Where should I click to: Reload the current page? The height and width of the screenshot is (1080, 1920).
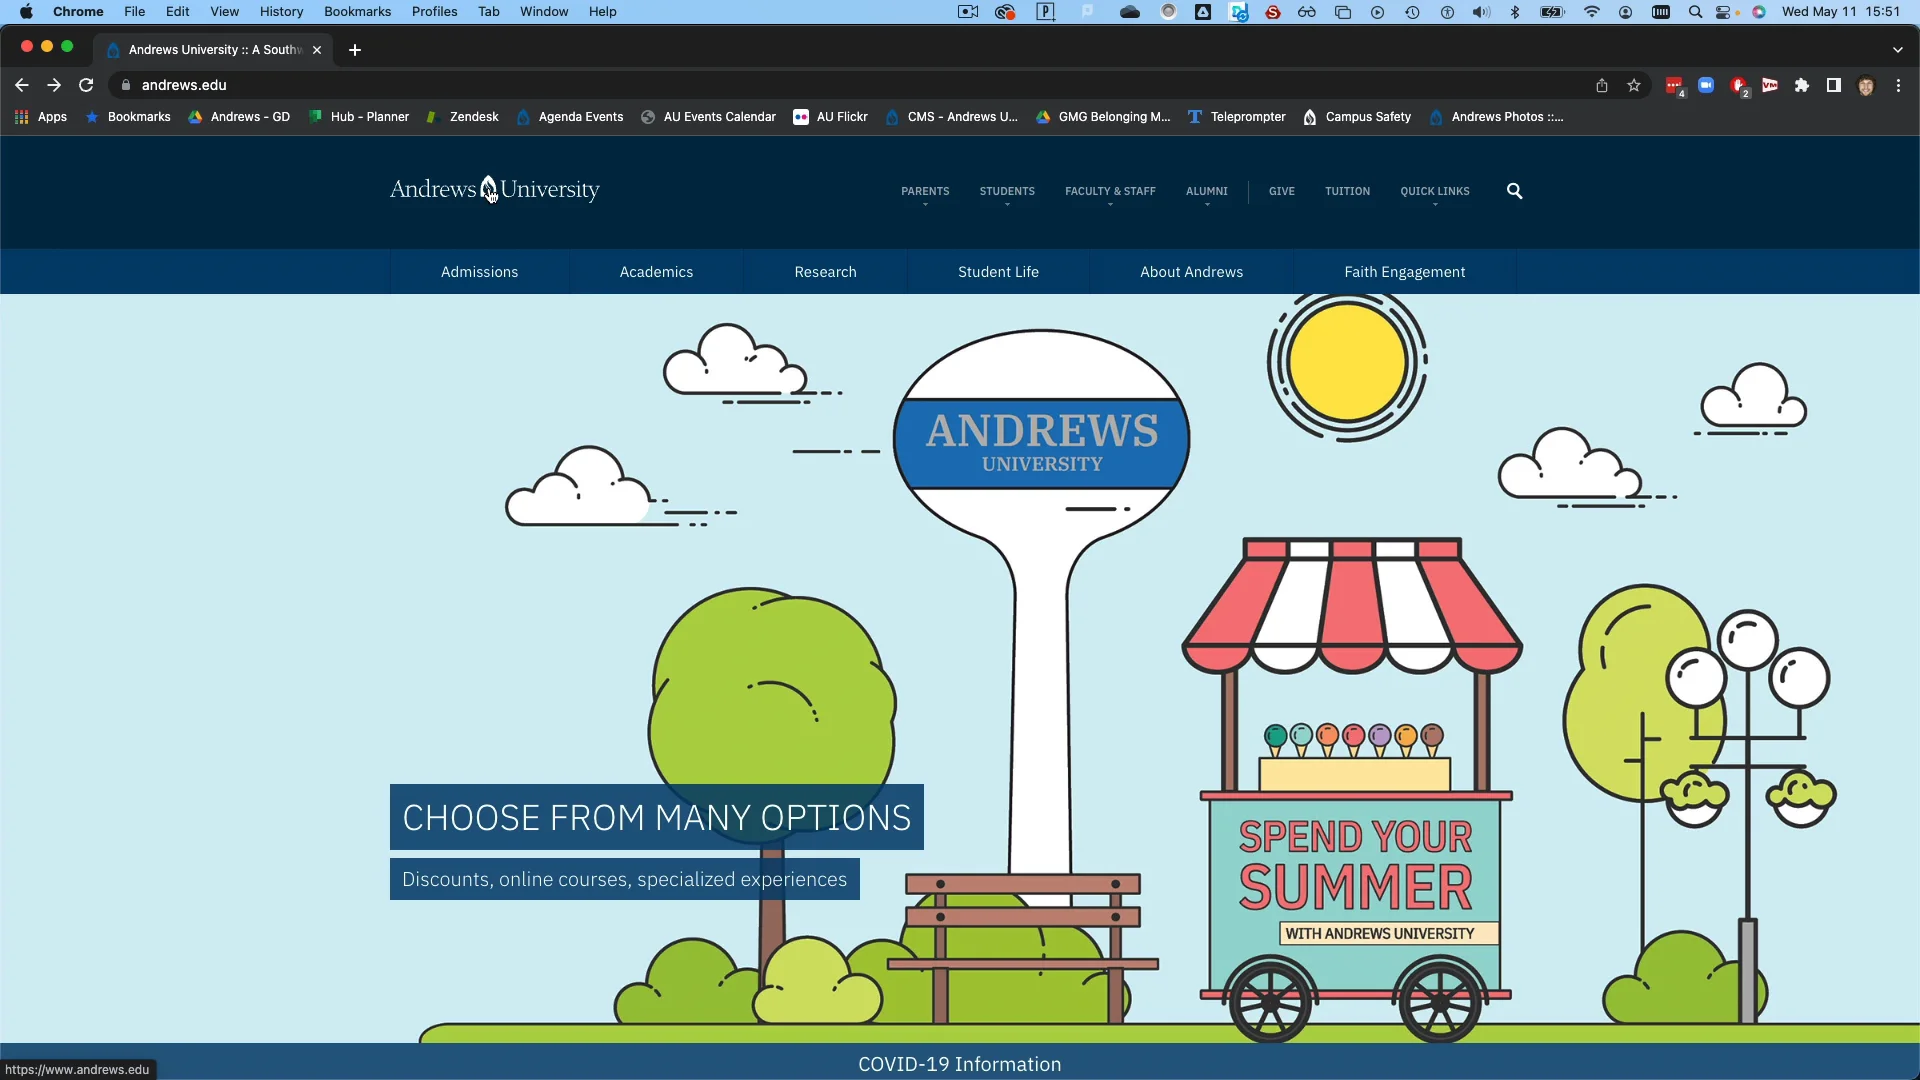[86, 85]
